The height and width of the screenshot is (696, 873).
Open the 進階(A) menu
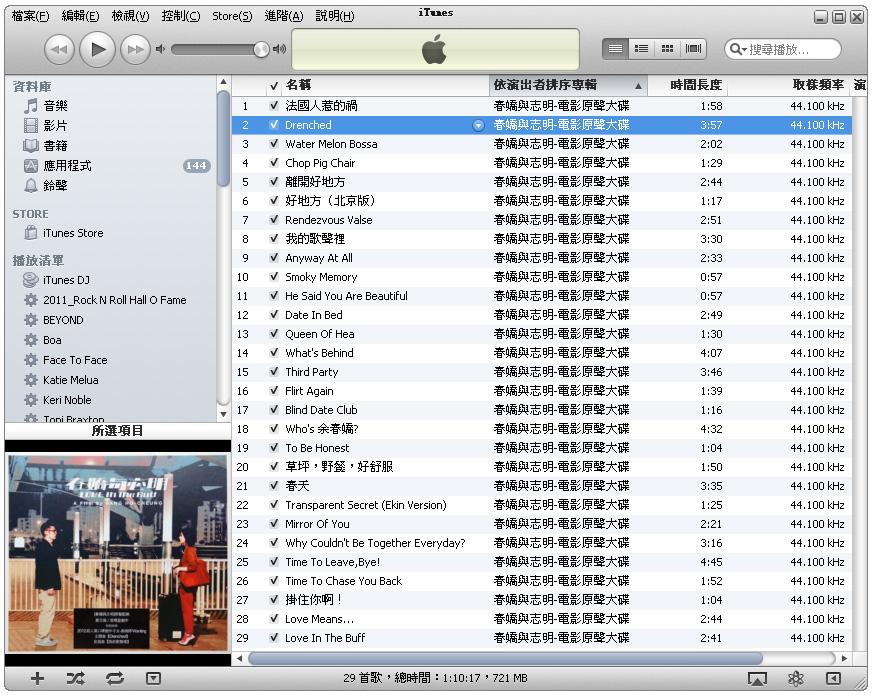(284, 16)
